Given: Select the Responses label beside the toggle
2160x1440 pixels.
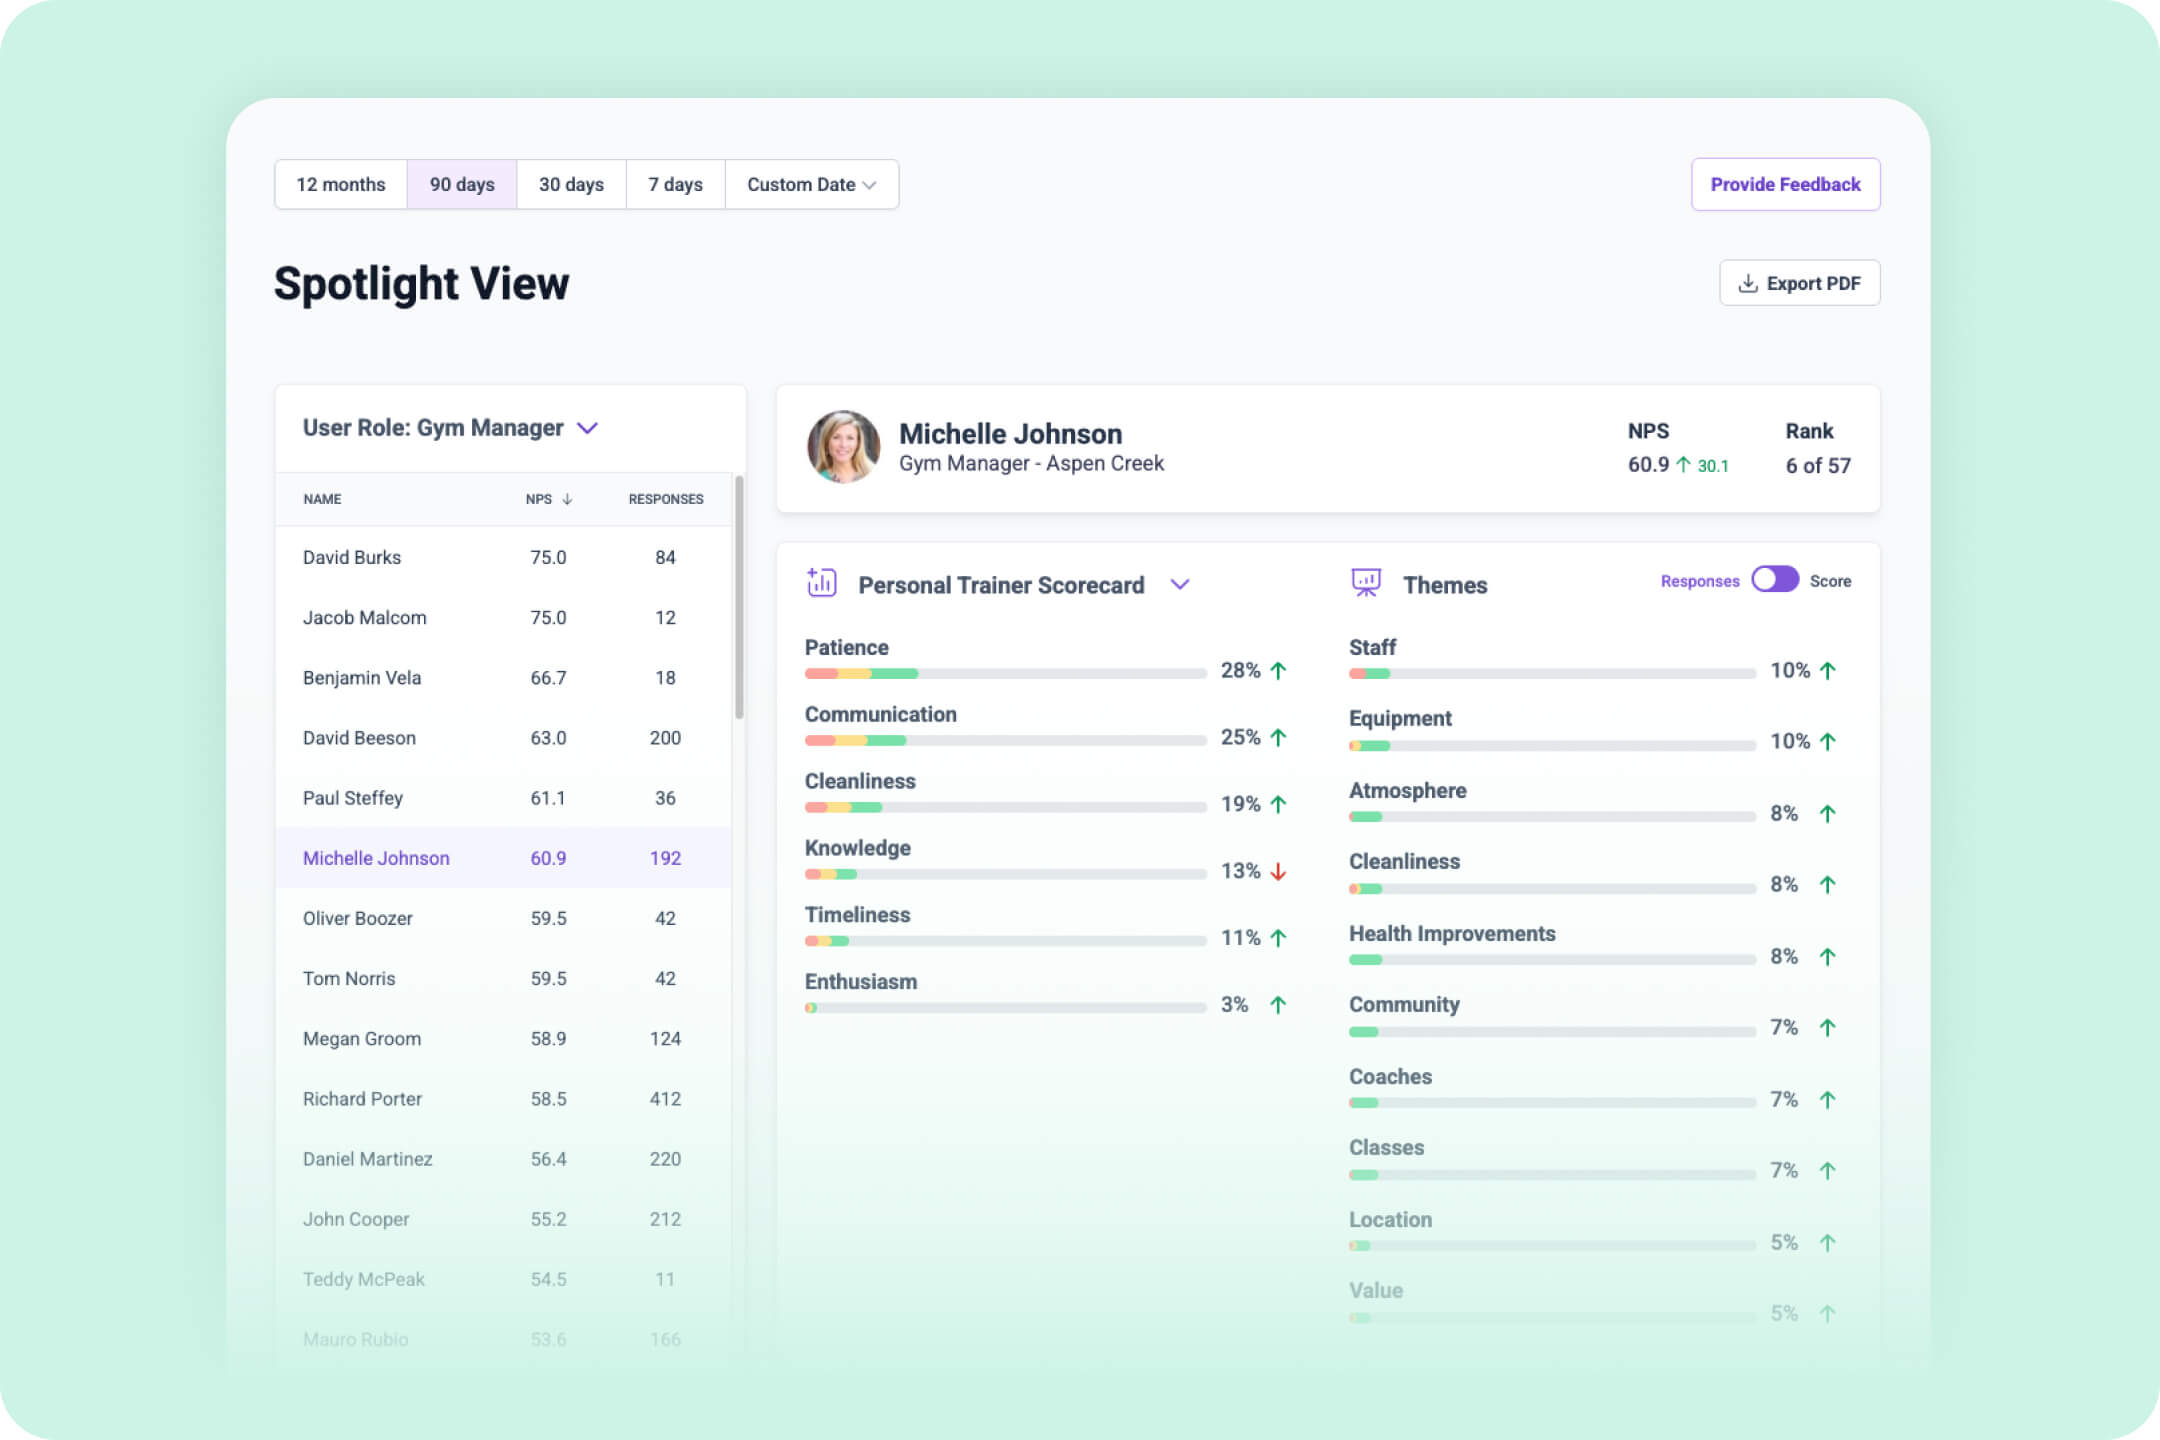Looking at the screenshot, I should 1699,581.
